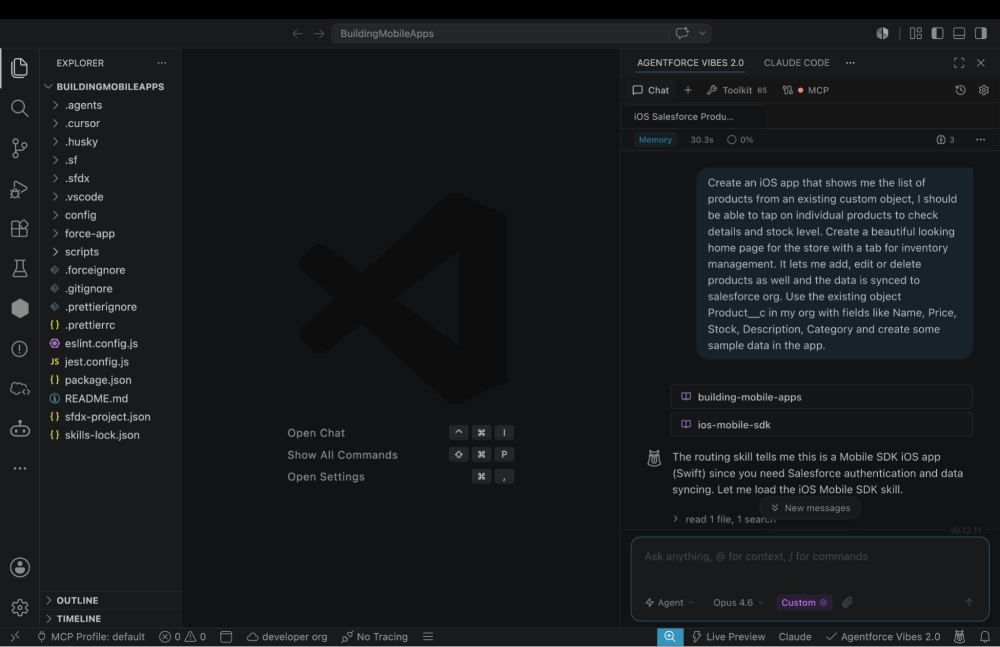1000x647 pixels.
Task: Select the iOS Salesforce Produ... conversation tab
Action: (x=684, y=117)
